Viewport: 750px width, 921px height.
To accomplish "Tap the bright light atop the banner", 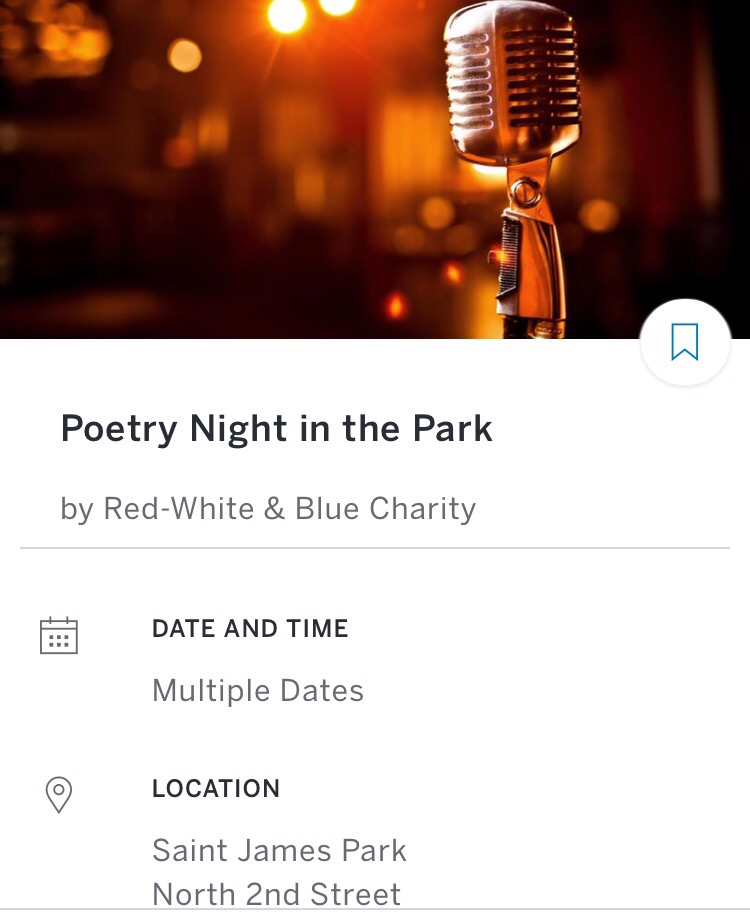I will 287,14.
